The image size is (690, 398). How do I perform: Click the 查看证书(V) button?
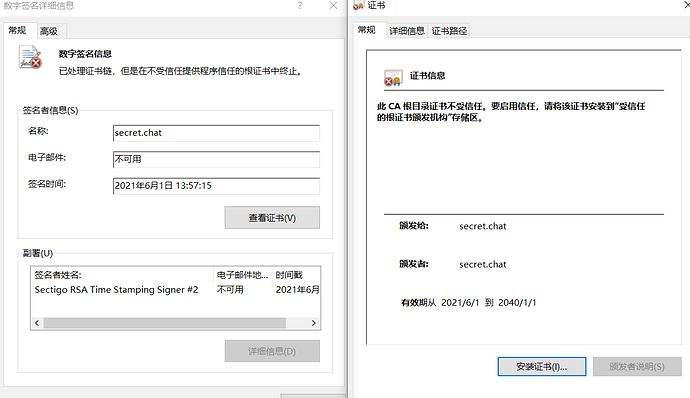click(x=272, y=217)
